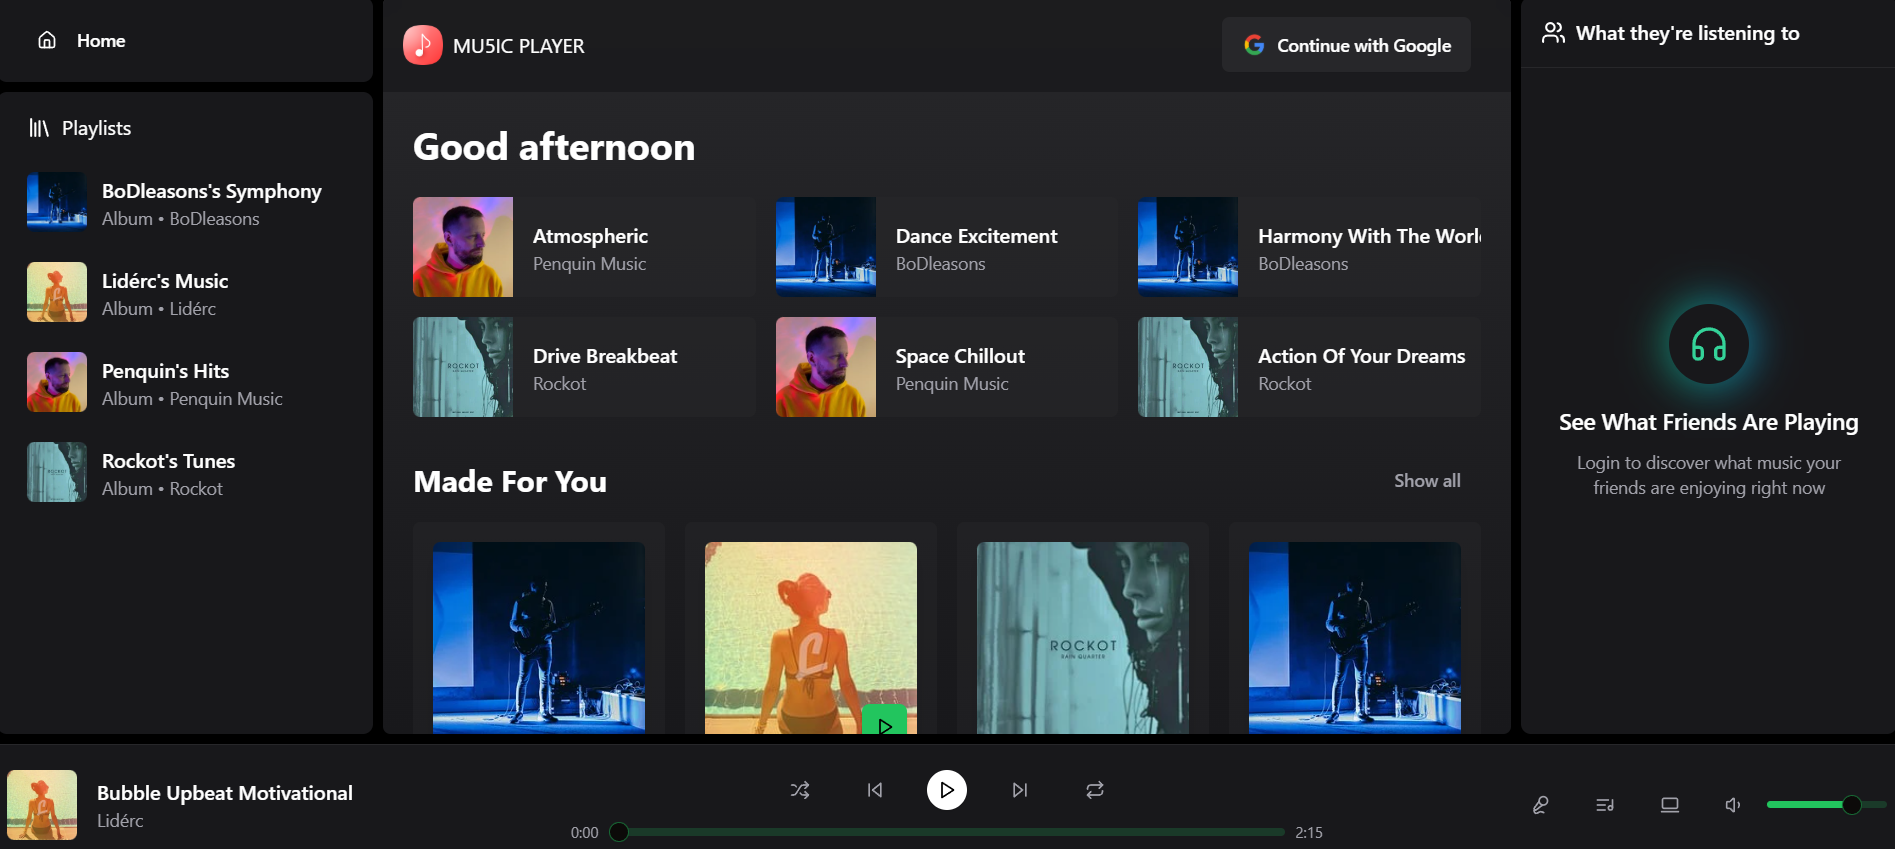The height and width of the screenshot is (849, 1895).
Task: Click Continue with Google button
Action: pyautogui.click(x=1346, y=45)
